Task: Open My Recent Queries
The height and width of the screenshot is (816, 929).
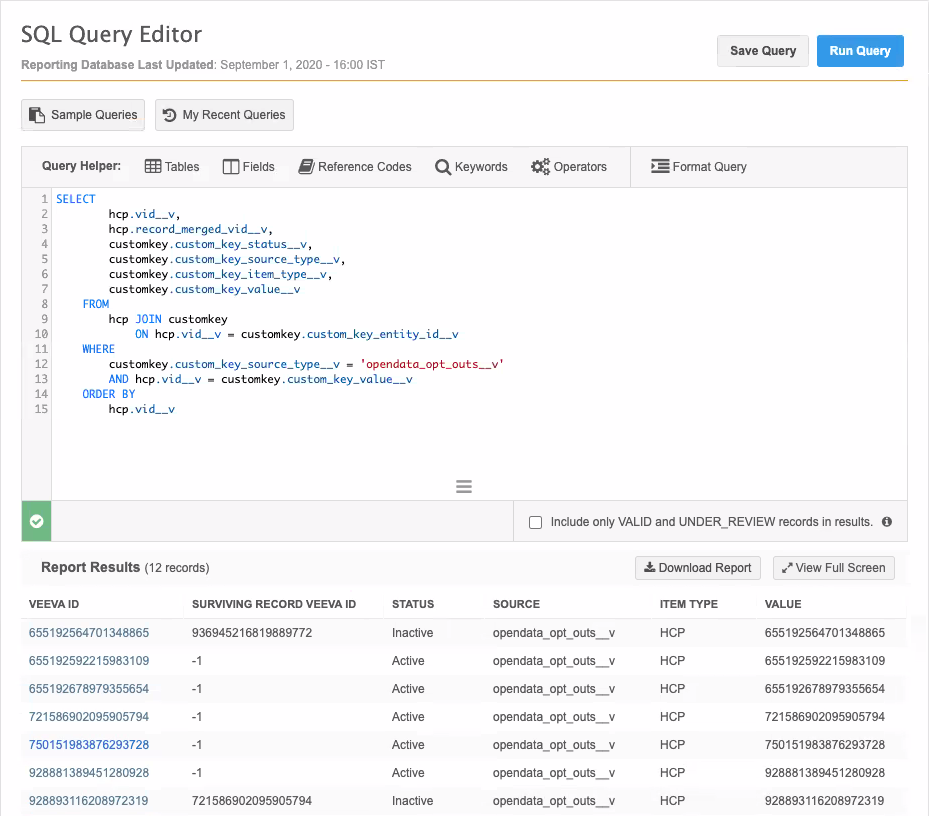Action: (224, 115)
